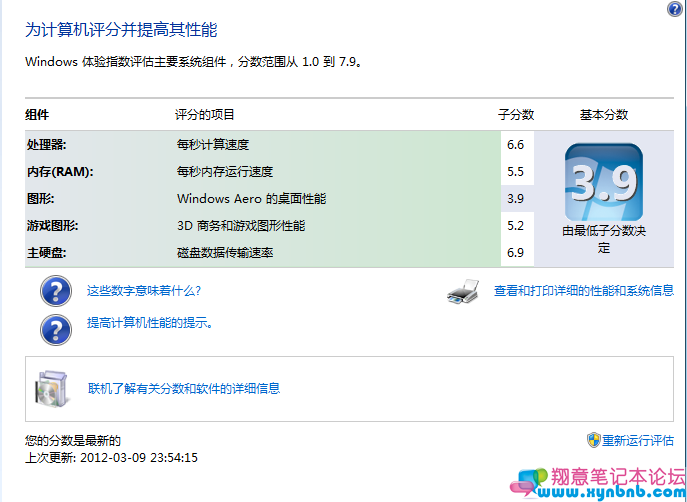
Task: Click the 为计算机评分并提高其性能 heading
Action: click(x=121, y=30)
